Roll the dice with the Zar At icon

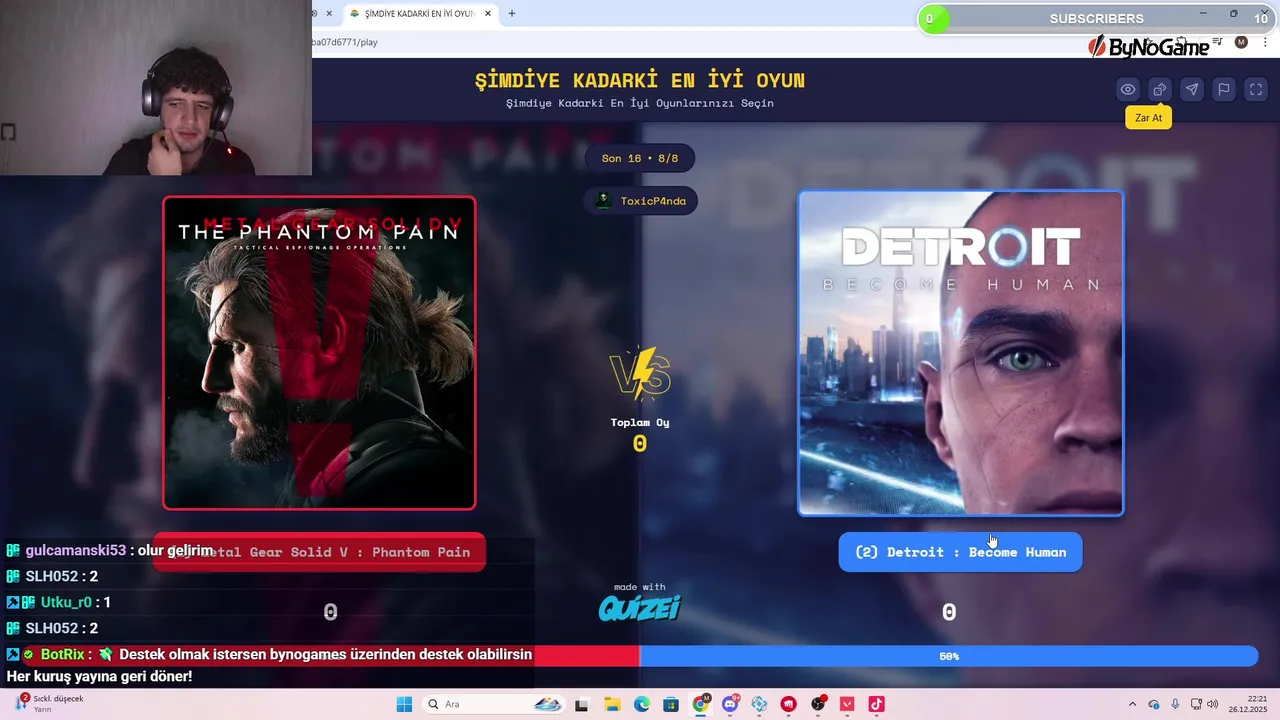[x=1160, y=90]
